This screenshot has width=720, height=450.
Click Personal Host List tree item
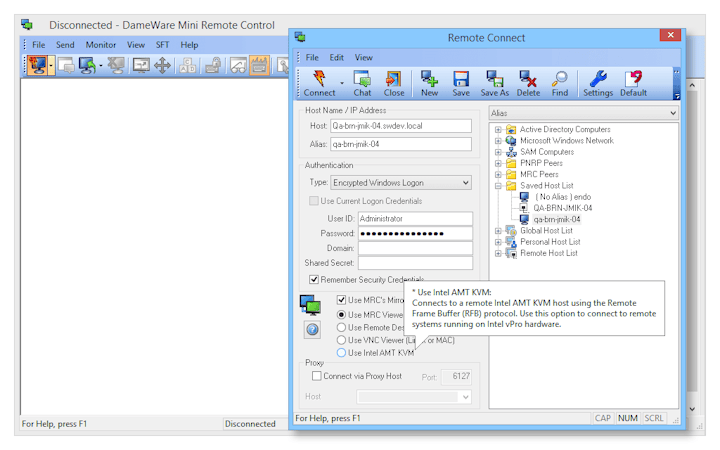coord(550,242)
